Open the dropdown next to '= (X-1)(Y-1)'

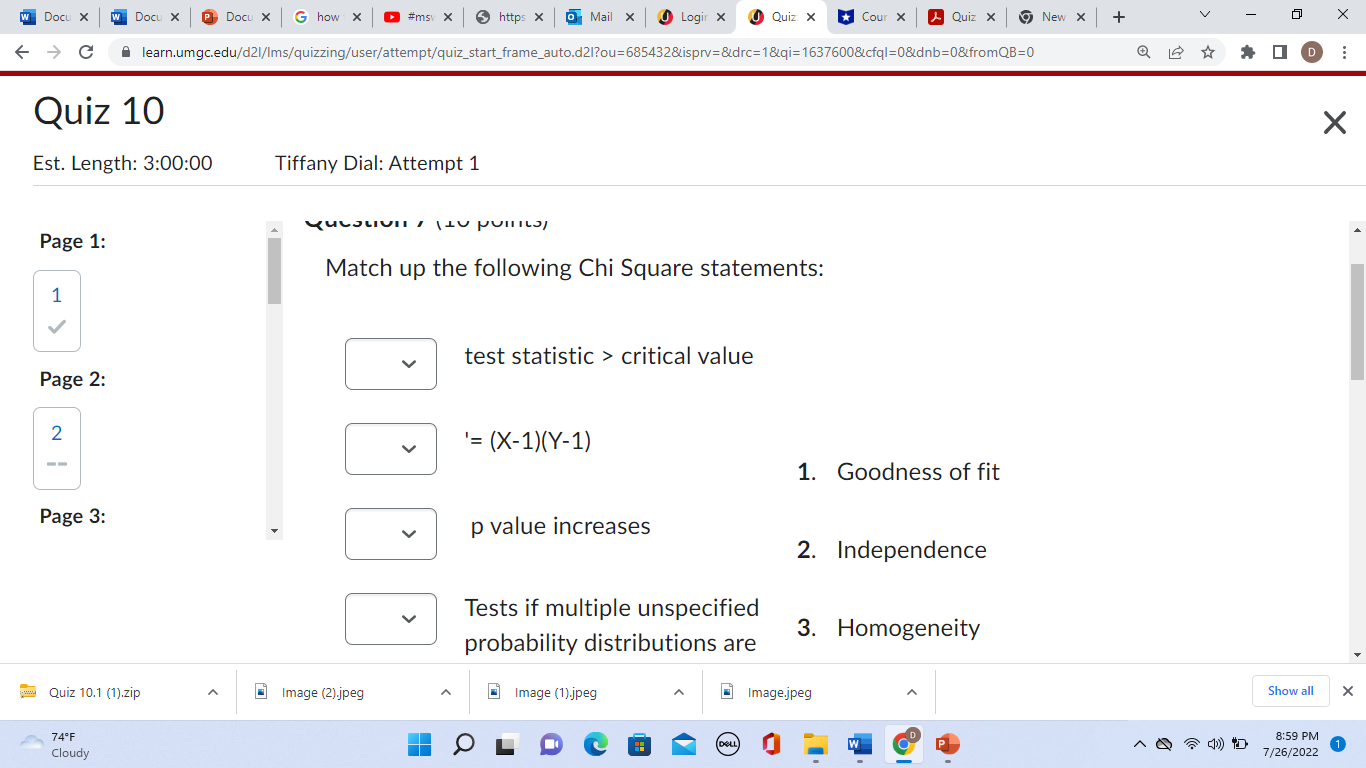(391, 449)
